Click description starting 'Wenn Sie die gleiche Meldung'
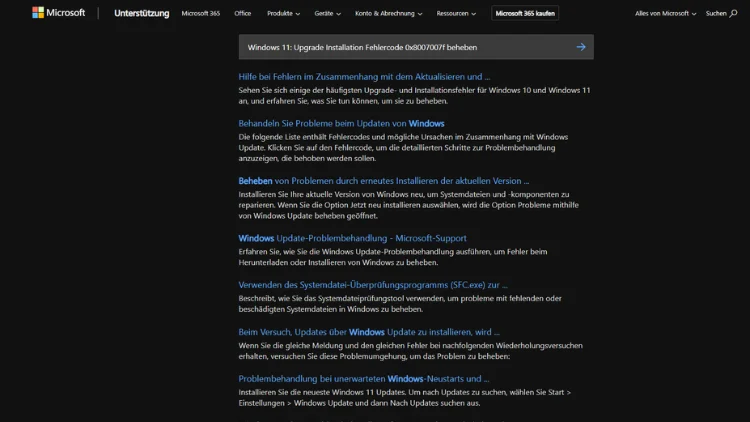Screen dimensions: 750x422 (410, 351)
